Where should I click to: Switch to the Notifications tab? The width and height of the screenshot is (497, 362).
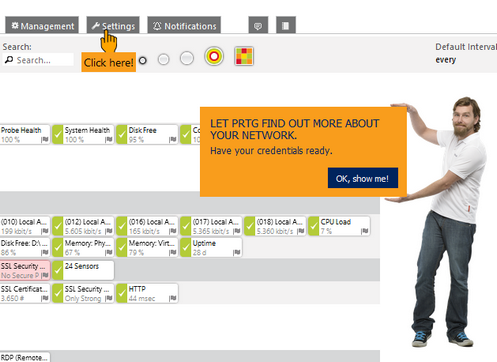(184, 25)
